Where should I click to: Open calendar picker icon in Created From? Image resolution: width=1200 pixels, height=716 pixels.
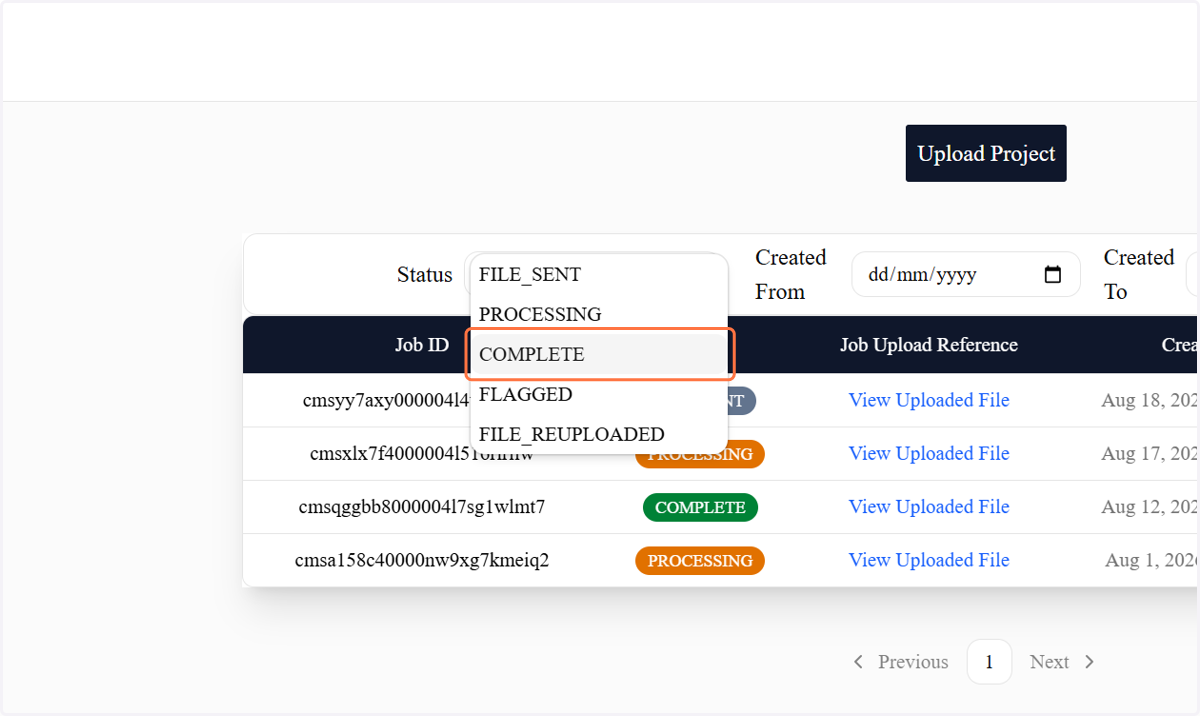pyautogui.click(x=1052, y=274)
